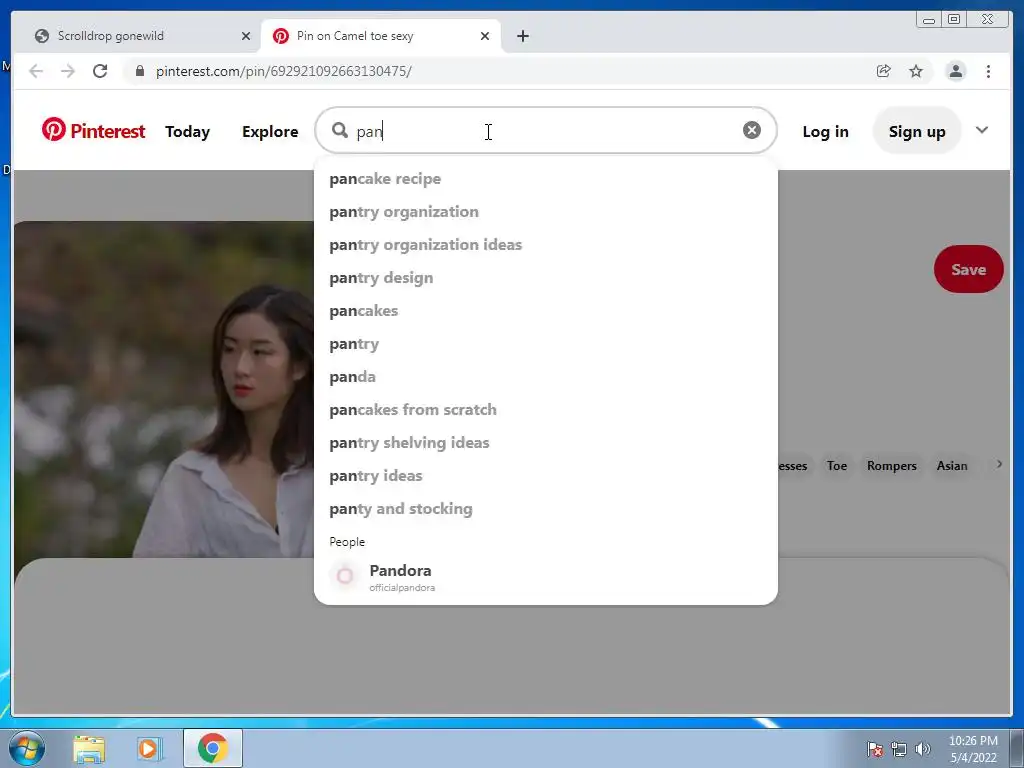Click Chrome taskbar icon
This screenshot has height=768, width=1024.
coord(213,748)
